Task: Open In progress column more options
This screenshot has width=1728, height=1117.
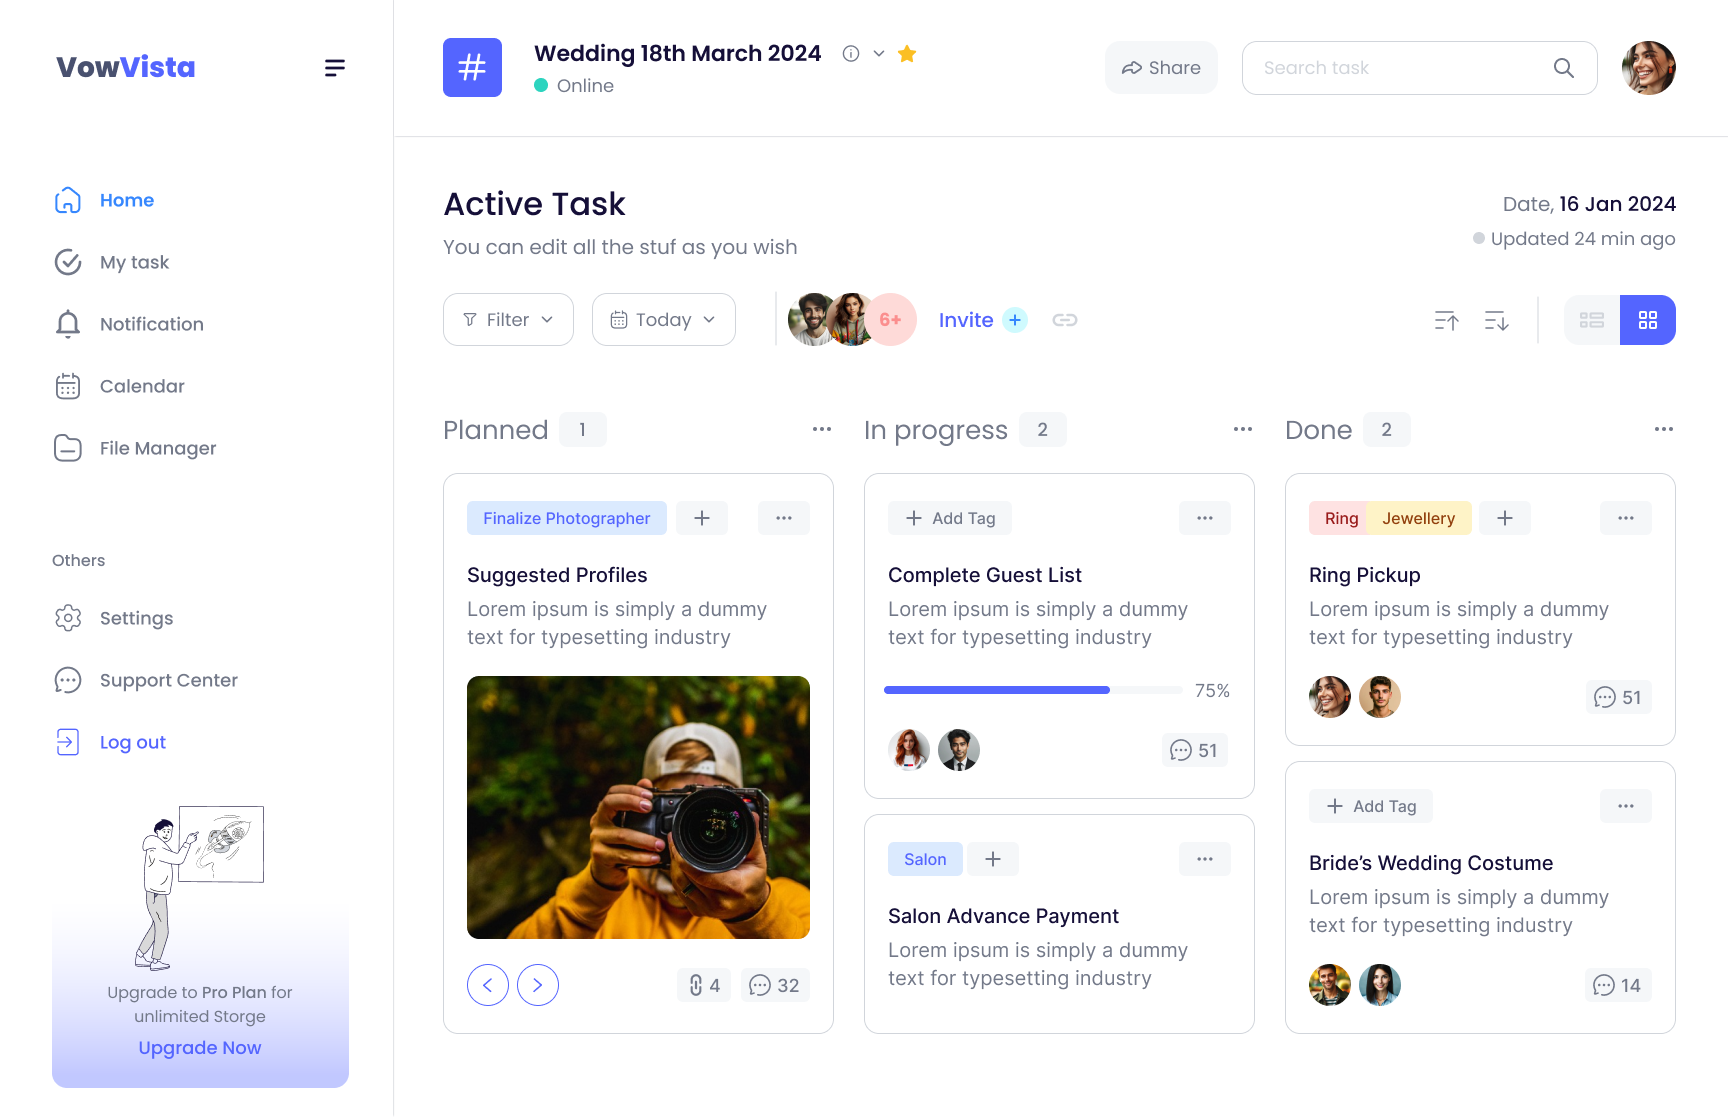Action: tap(1243, 429)
